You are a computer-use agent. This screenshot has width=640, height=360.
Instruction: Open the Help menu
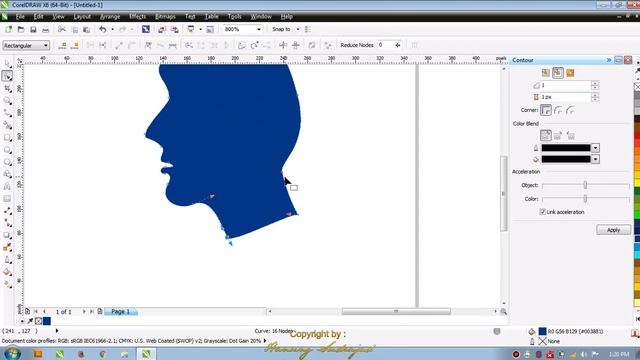pyautogui.click(x=287, y=17)
